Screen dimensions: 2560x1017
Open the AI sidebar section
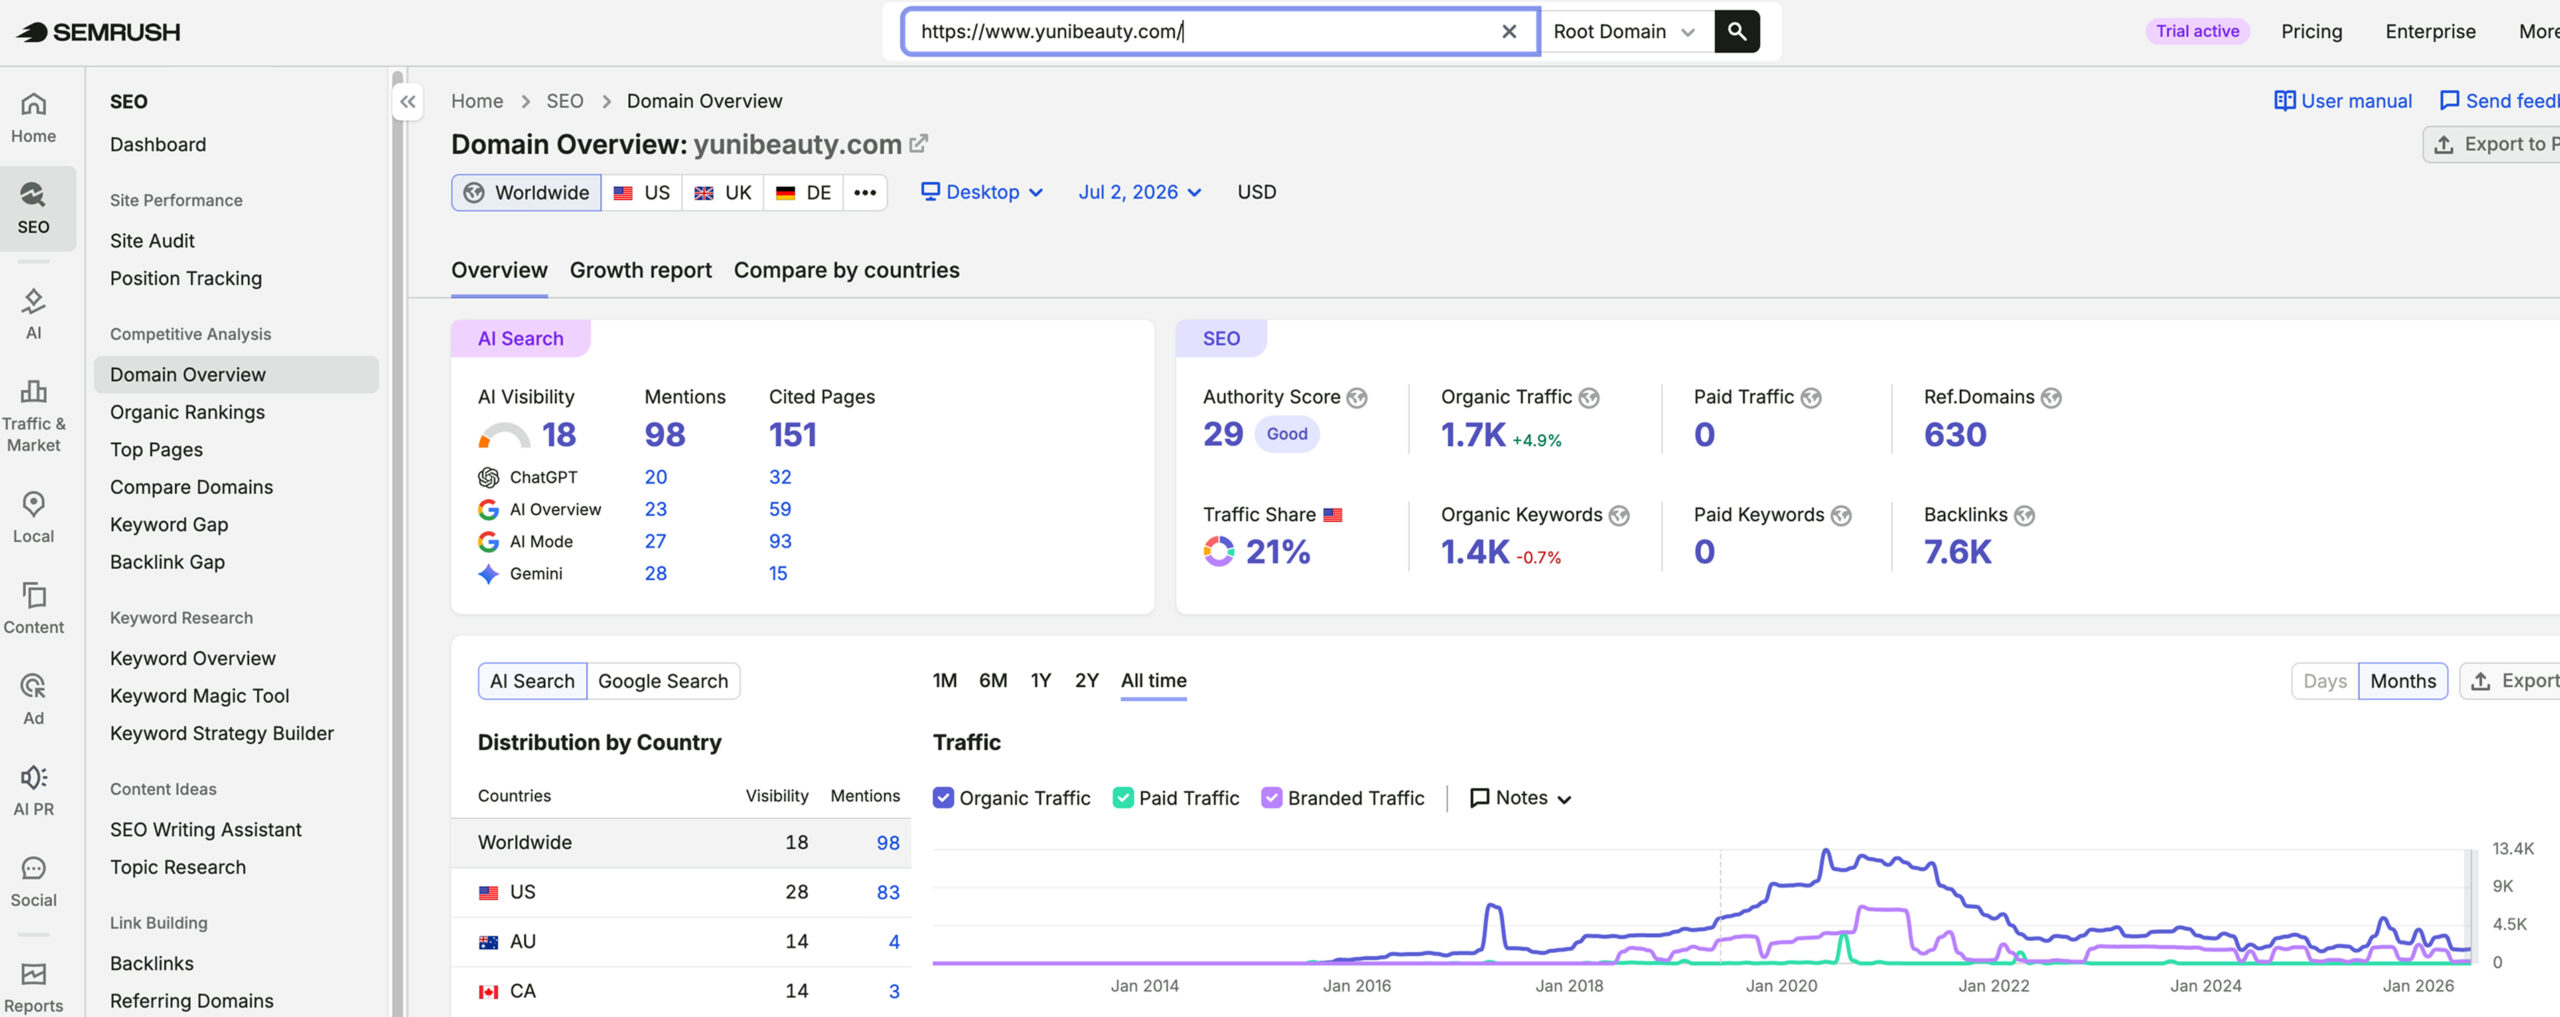click(34, 314)
